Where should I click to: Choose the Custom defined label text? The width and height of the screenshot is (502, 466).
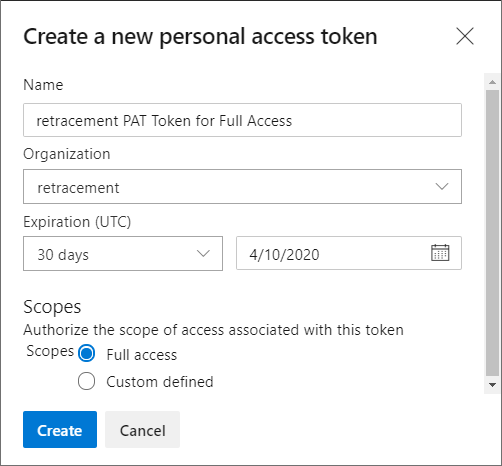click(160, 382)
